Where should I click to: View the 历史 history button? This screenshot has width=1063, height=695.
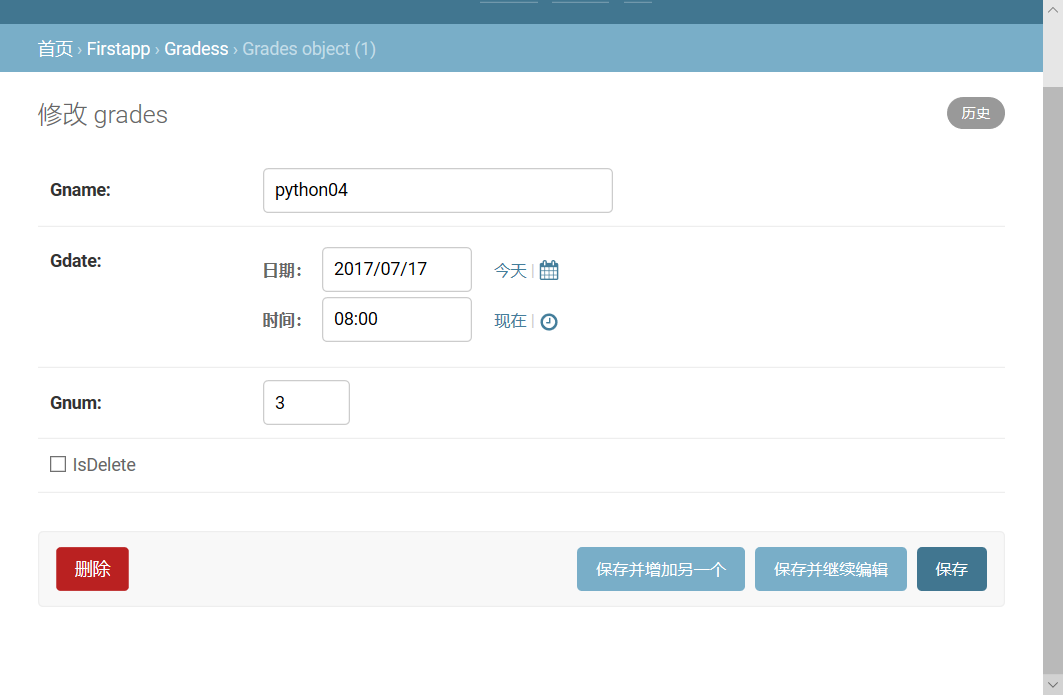click(976, 113)
